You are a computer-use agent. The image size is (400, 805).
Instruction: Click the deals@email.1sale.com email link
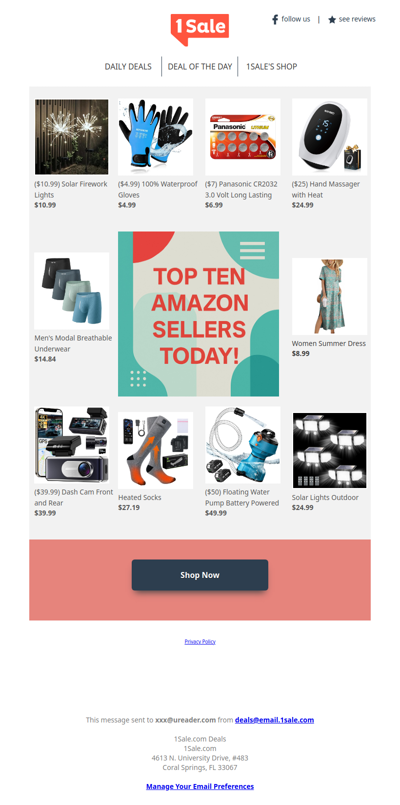point(274,720)
